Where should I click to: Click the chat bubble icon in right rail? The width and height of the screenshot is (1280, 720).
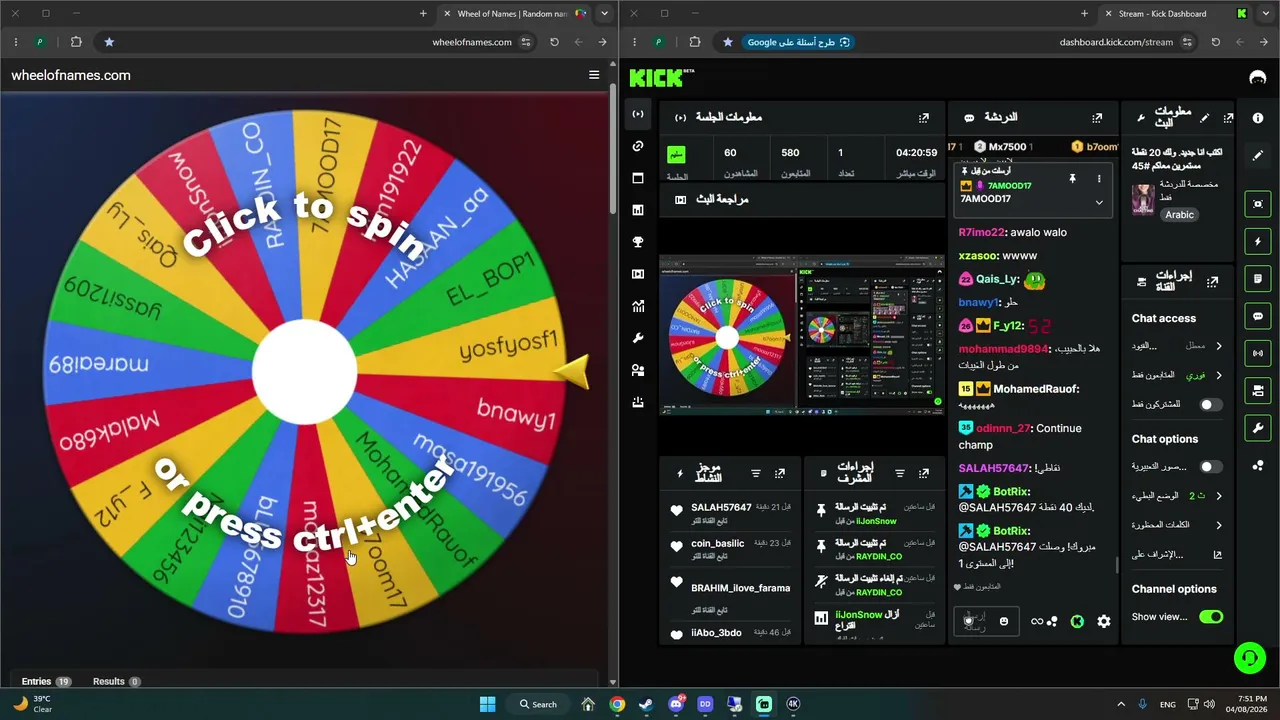click(x=1258, y=316)
